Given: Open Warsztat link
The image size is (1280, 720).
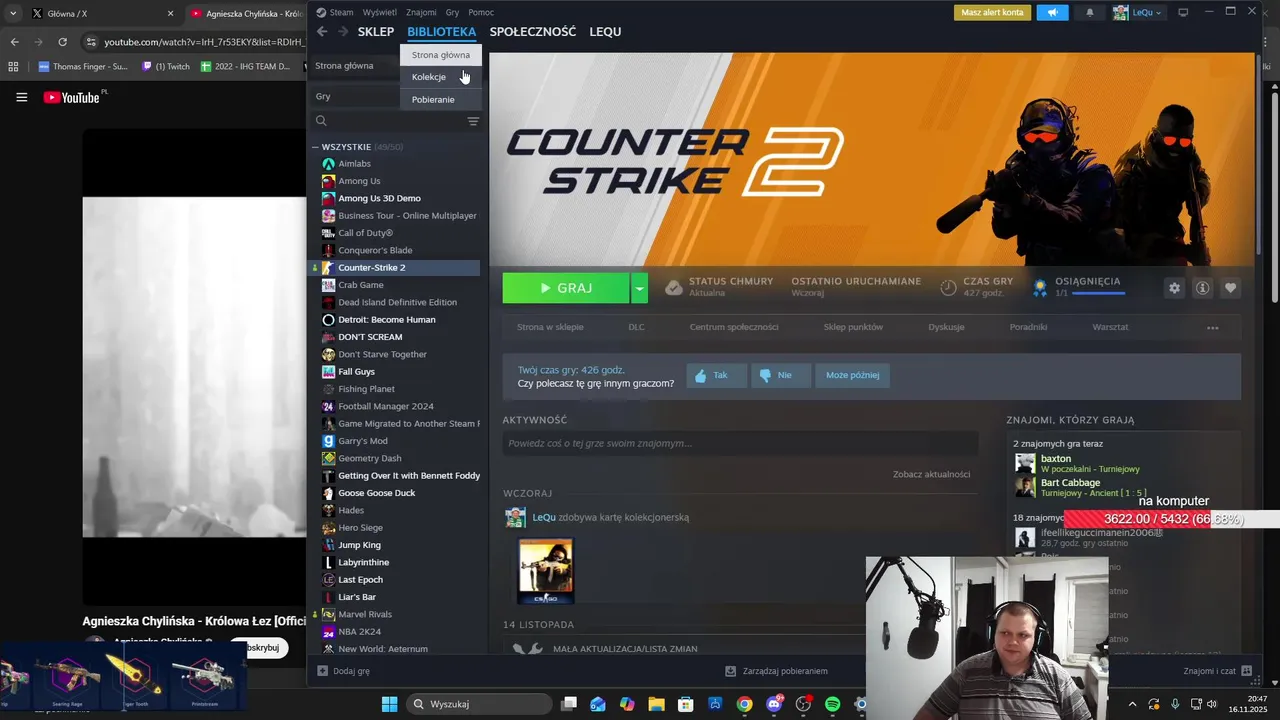Looking at the screenshot, I should [1110, 327].
